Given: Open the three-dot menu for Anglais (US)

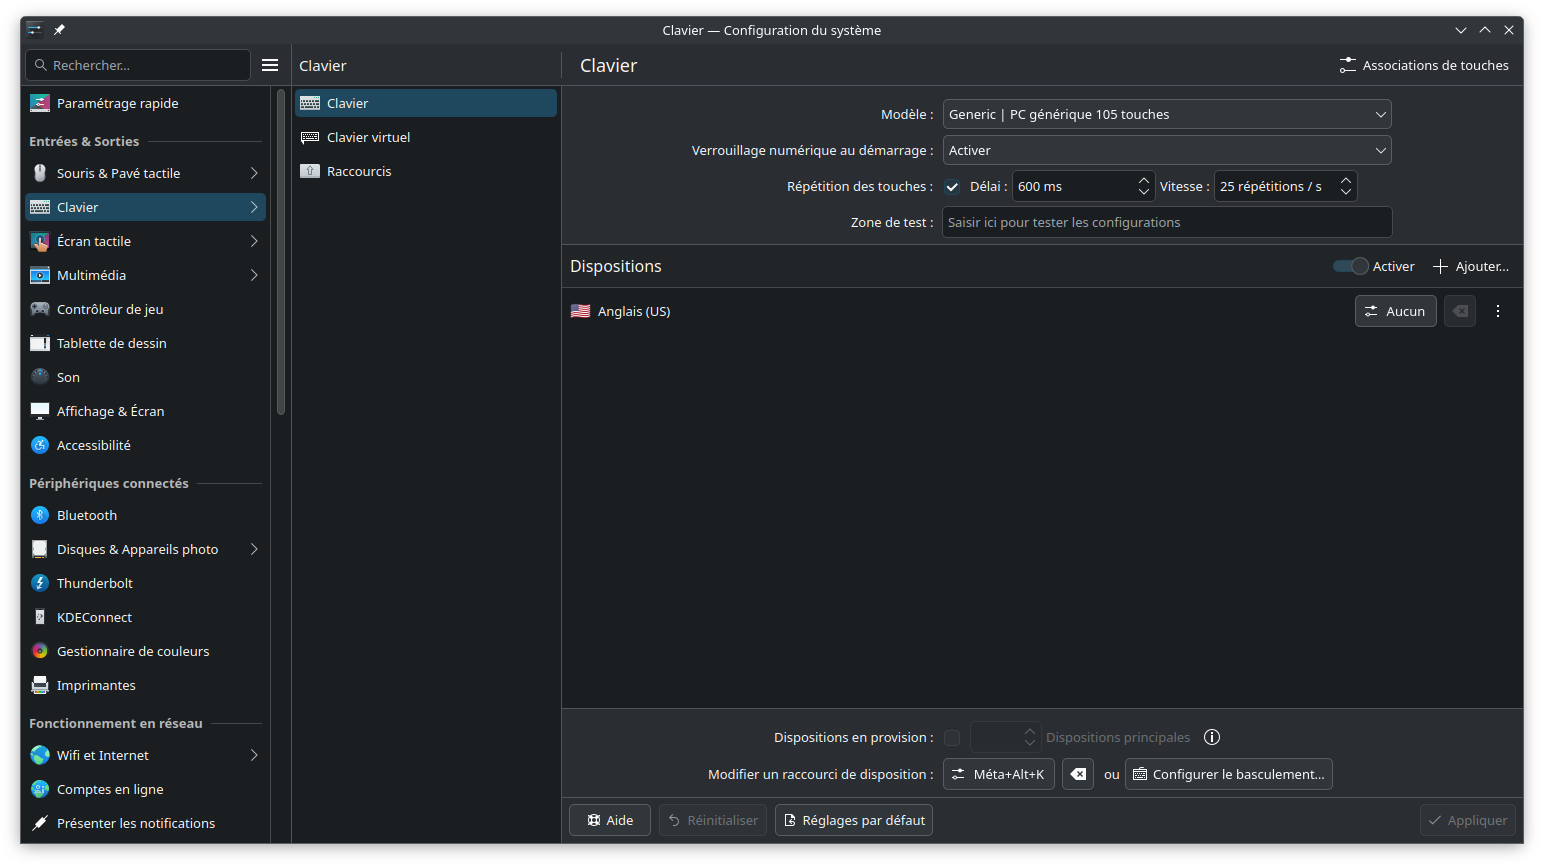Looking at the screenshot, I should (x=1498, y=311).
